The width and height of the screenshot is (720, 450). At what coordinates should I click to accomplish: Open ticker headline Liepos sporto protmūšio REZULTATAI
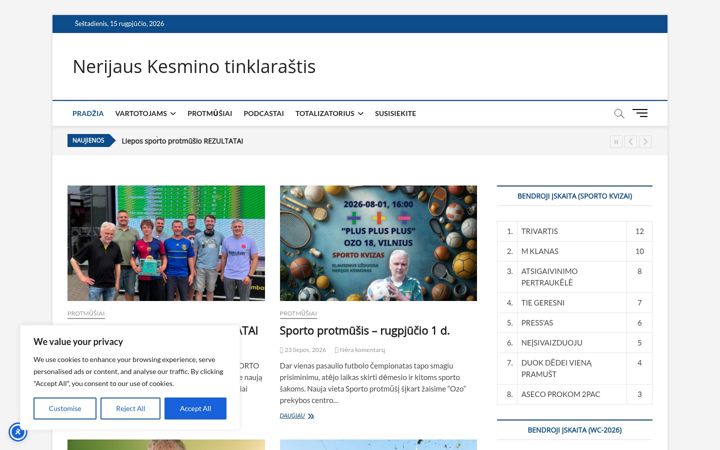(x=182, y=141)
